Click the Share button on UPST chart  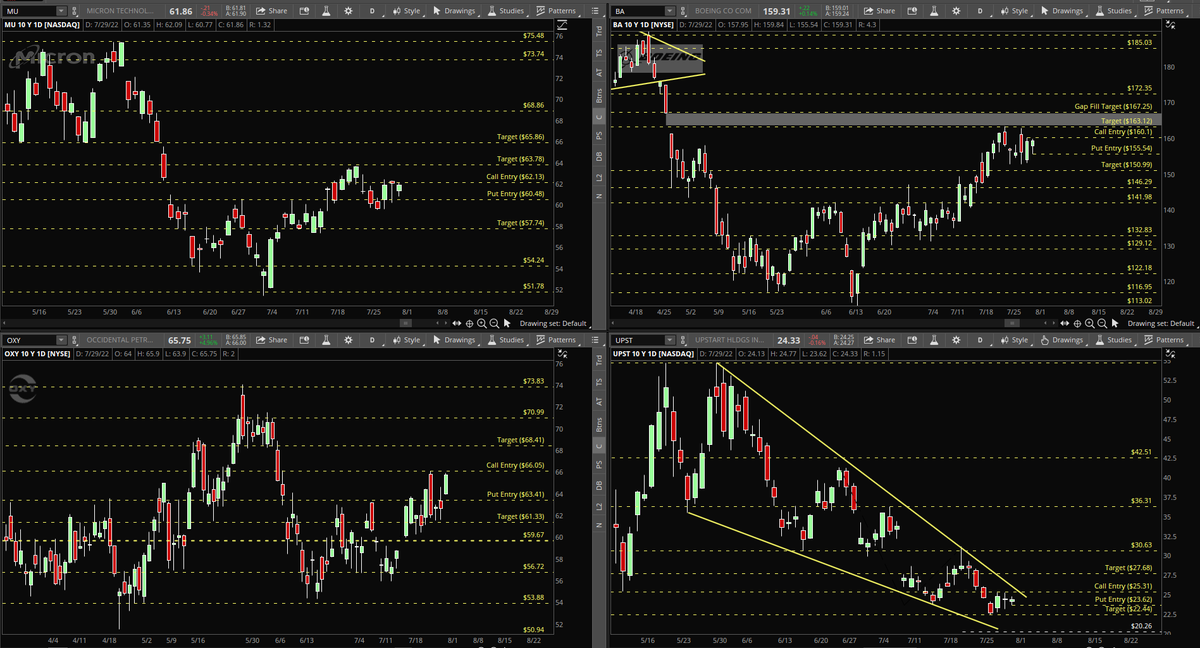coord(879,340)
